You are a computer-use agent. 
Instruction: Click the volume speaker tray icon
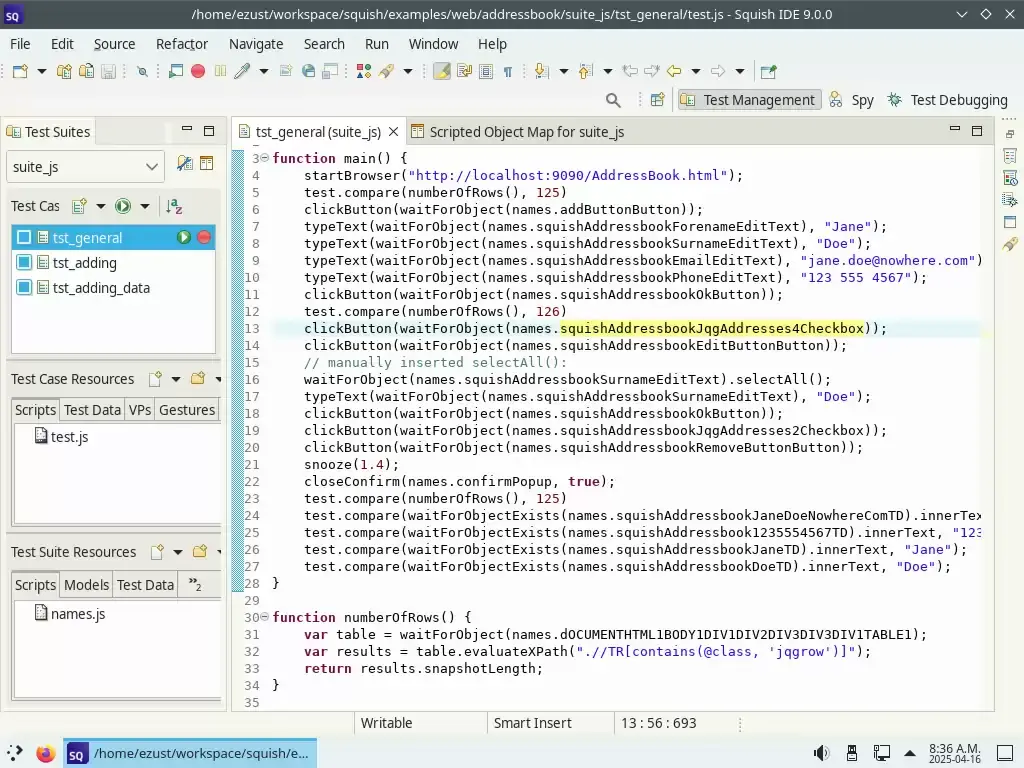(822, 753)
